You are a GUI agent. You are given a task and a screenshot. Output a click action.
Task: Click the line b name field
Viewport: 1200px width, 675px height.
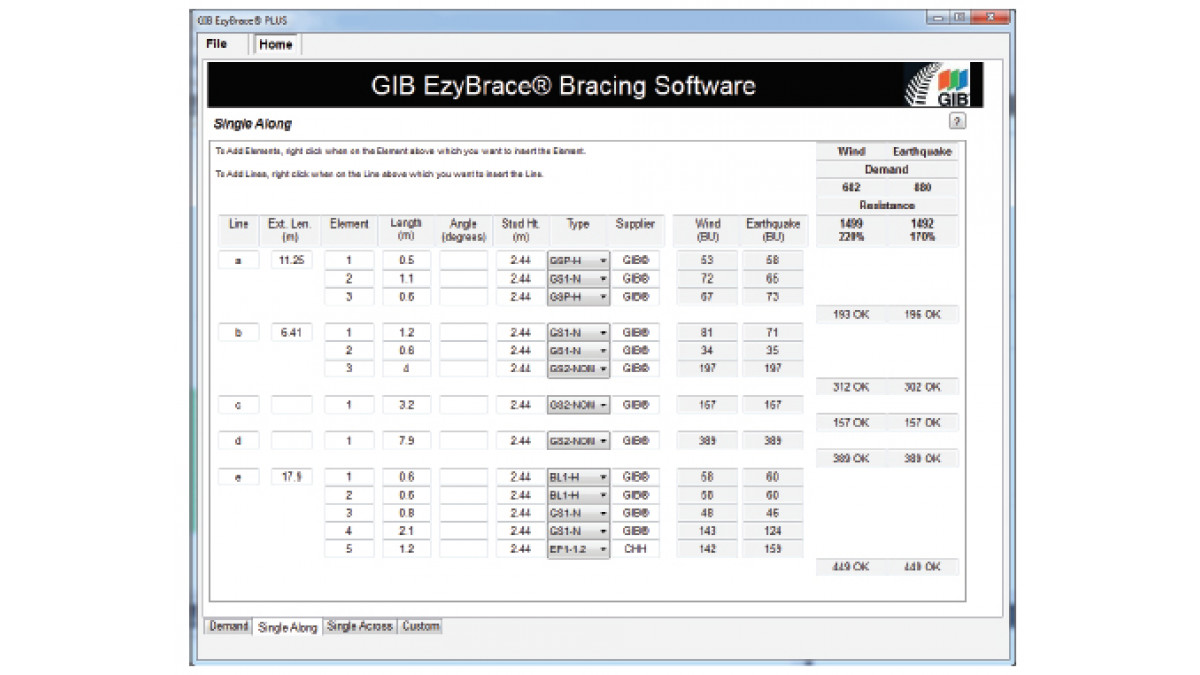pos(238,333)
